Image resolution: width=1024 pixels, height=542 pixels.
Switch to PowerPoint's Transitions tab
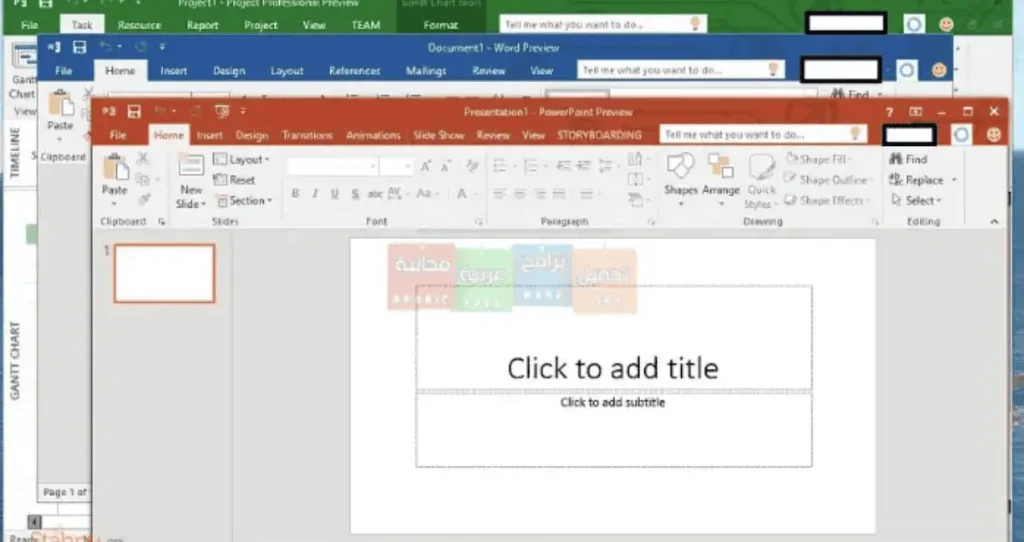308,135
